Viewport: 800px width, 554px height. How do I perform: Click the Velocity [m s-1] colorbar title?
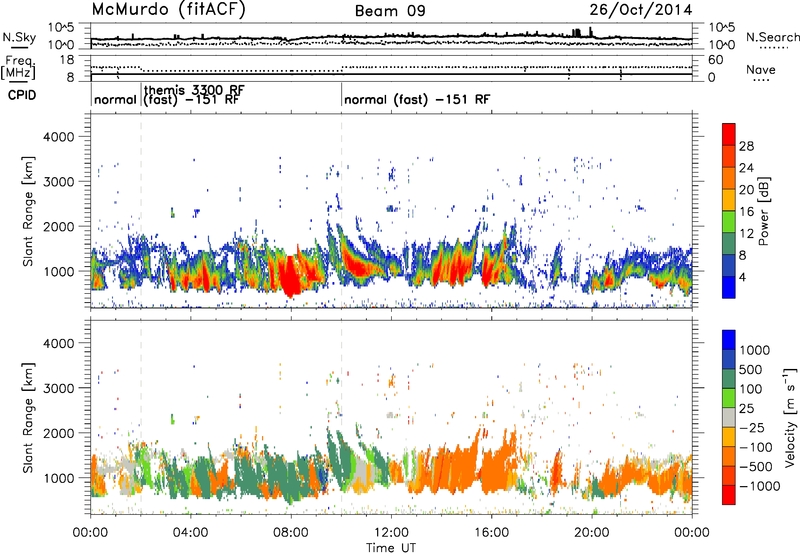pyautogui.click(x=790, y=417)
